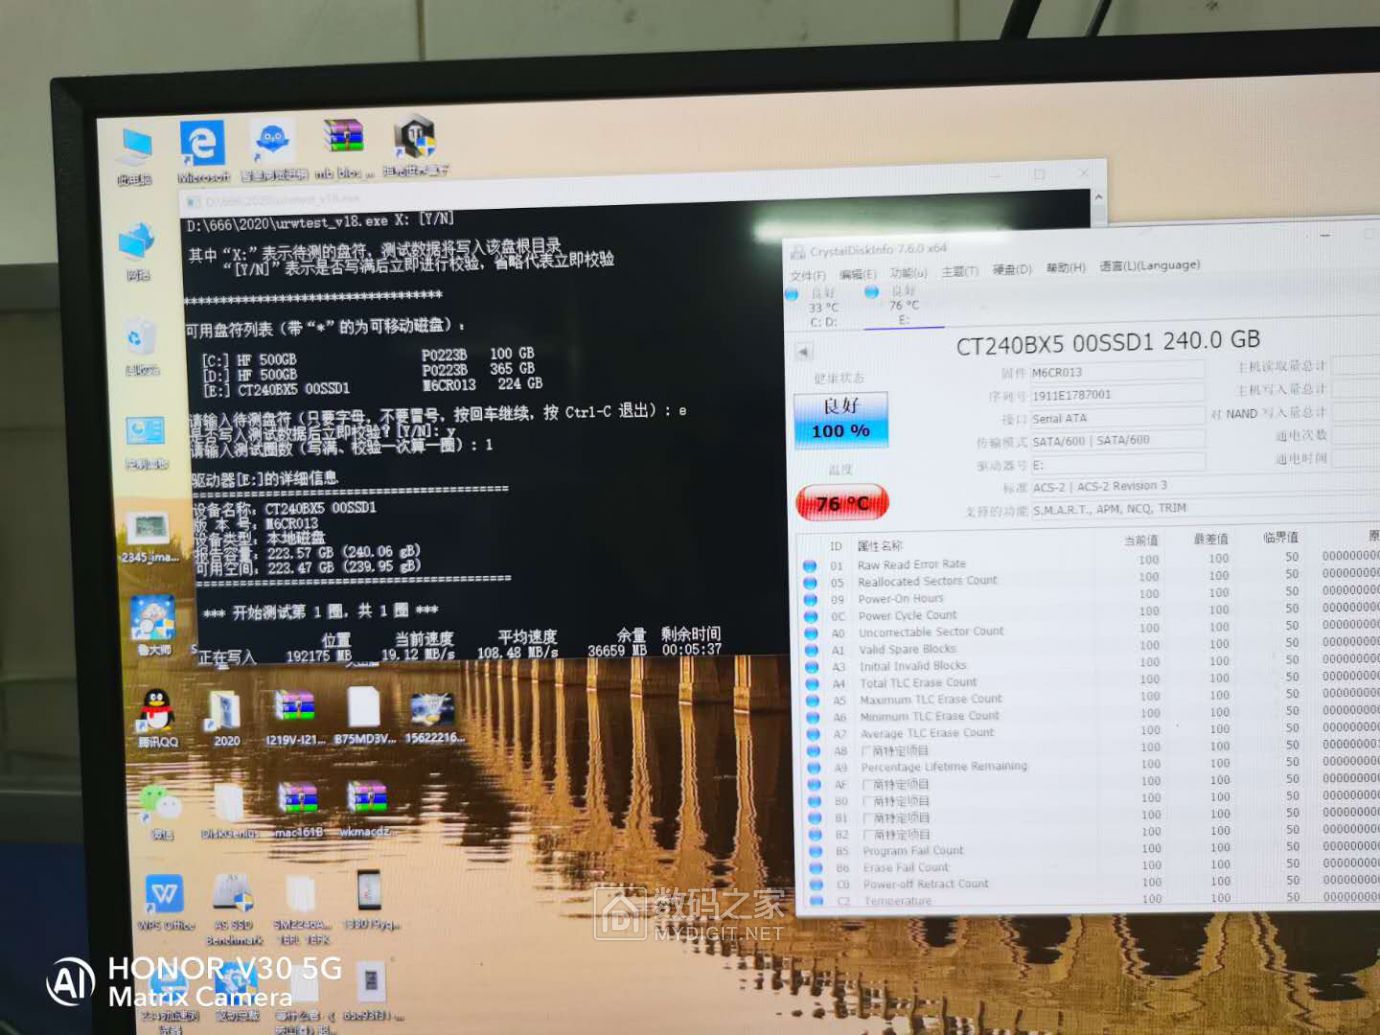Open the 15622216... image file icon
This screenshot has width=1380, height=1035.
[x=433, y=717]
